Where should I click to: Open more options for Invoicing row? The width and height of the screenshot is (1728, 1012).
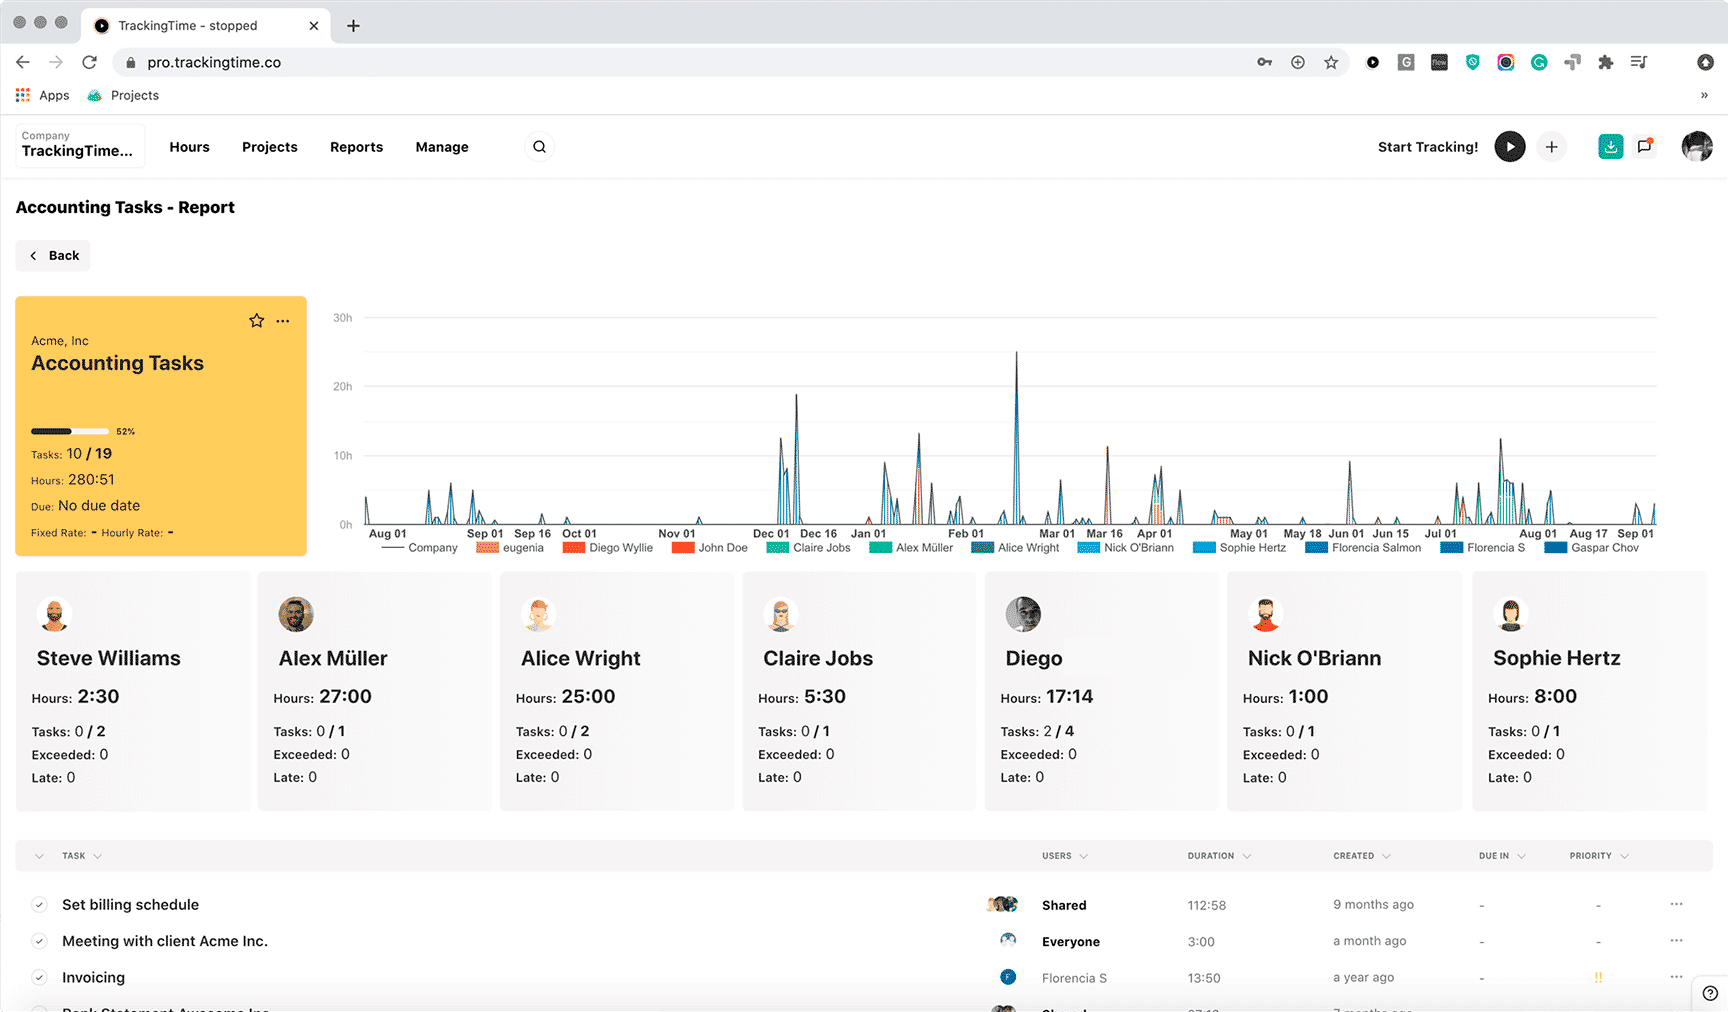click(1676, 977)
